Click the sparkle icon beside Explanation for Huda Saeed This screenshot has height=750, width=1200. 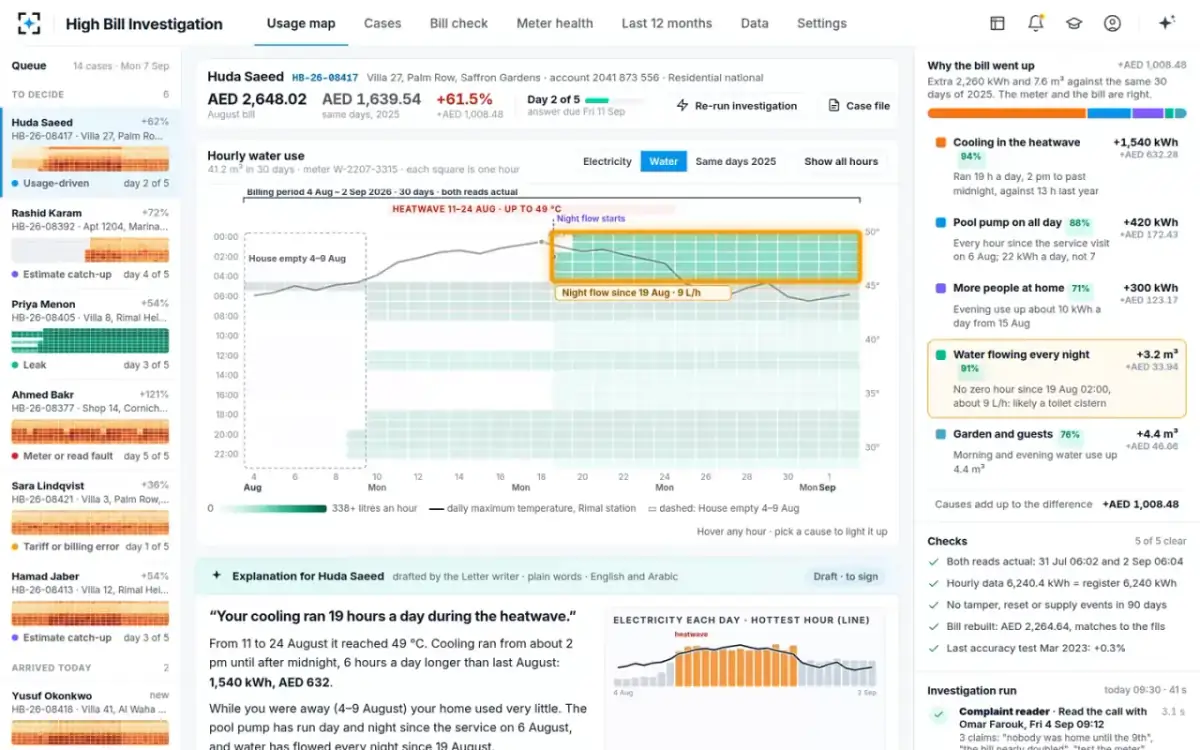click(x=216, y=576)
